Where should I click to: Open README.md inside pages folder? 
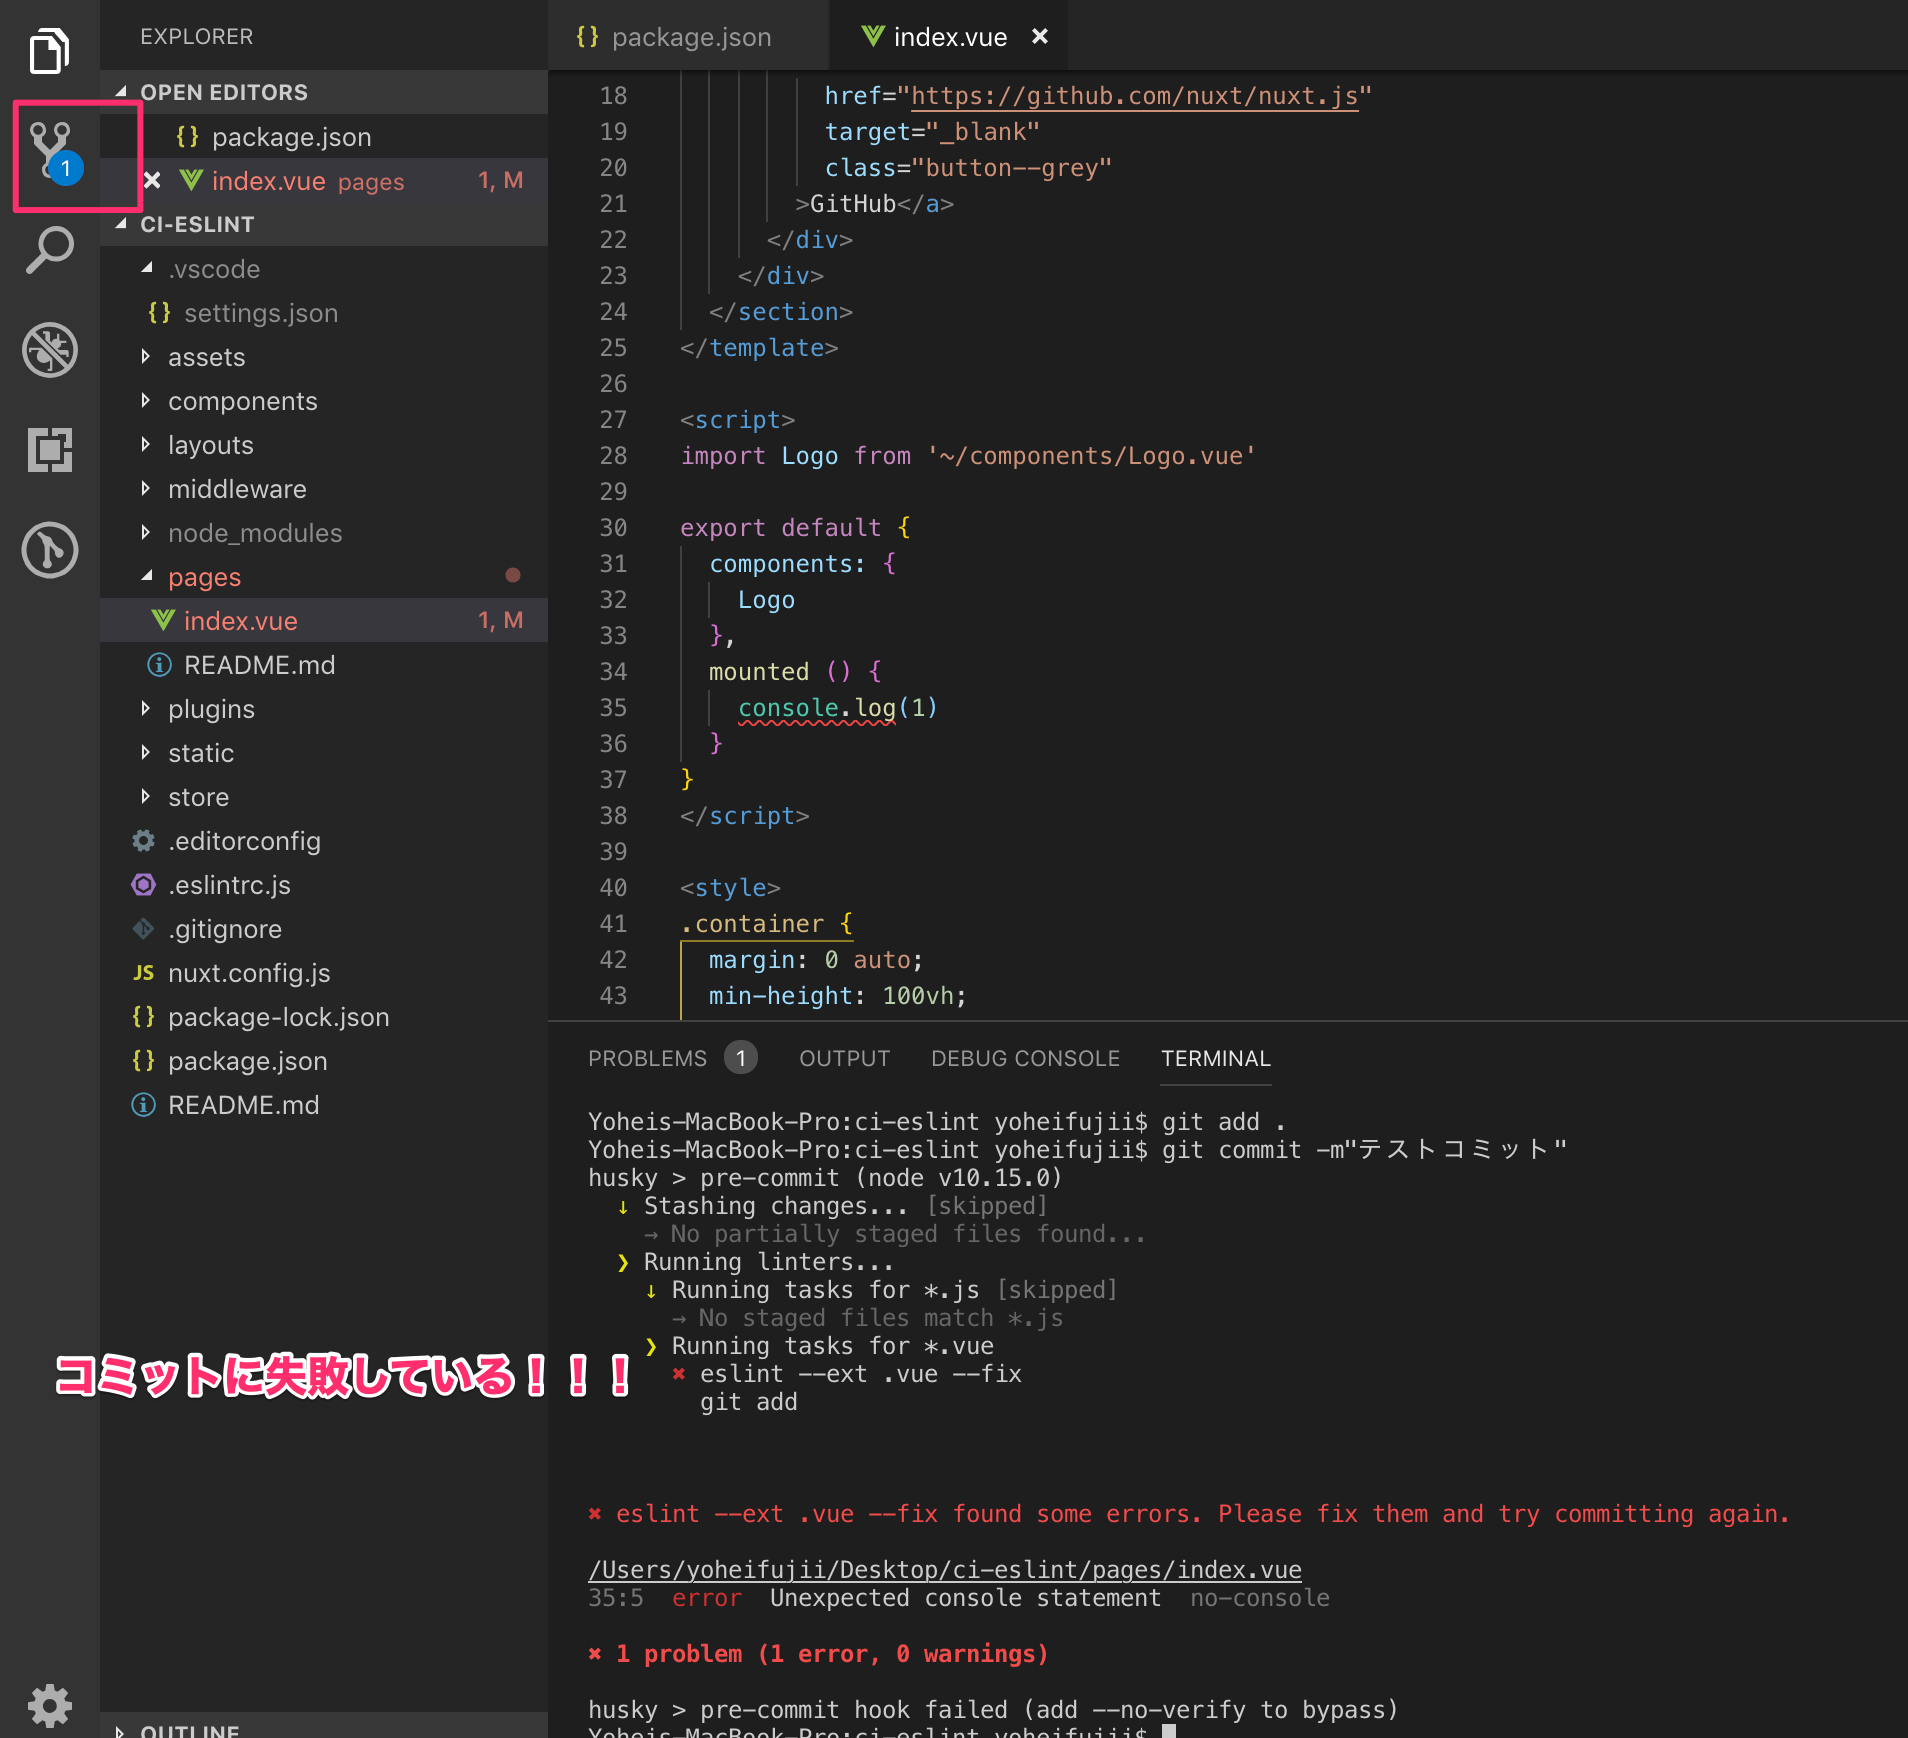point(324,665)
